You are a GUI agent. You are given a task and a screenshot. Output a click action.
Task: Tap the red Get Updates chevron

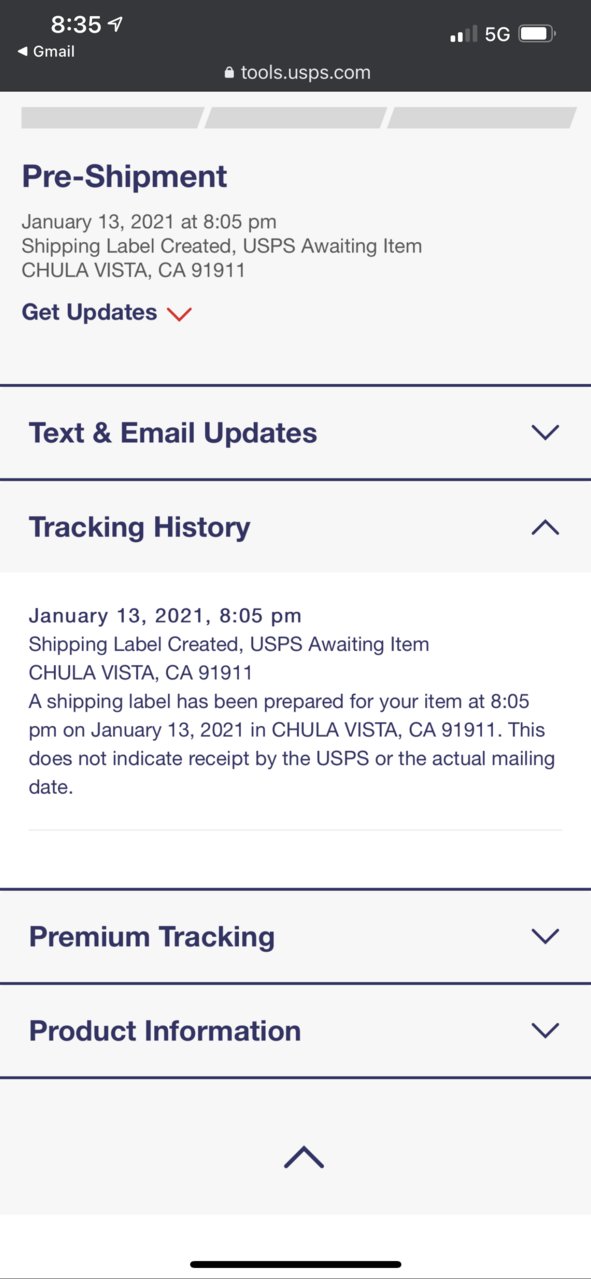tap(179, 314)
